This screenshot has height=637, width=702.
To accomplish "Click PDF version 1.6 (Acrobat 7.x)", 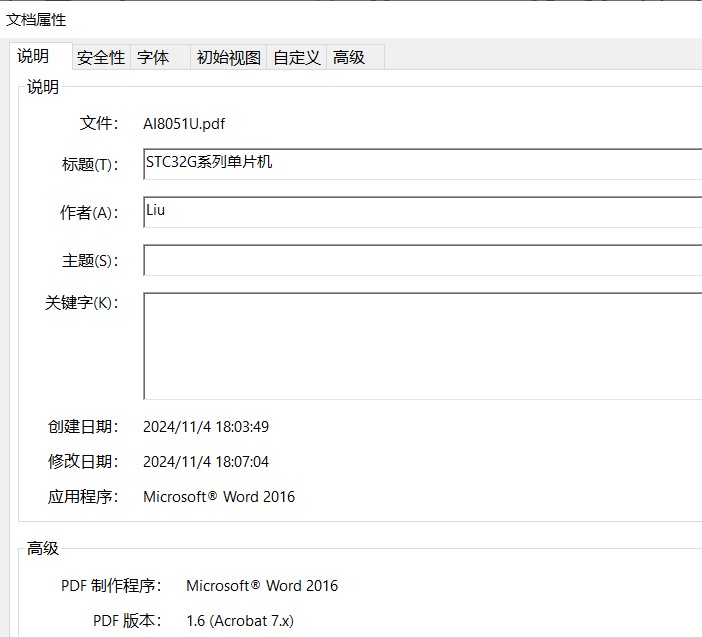I will pyautogui.click(x=240, y=620).
